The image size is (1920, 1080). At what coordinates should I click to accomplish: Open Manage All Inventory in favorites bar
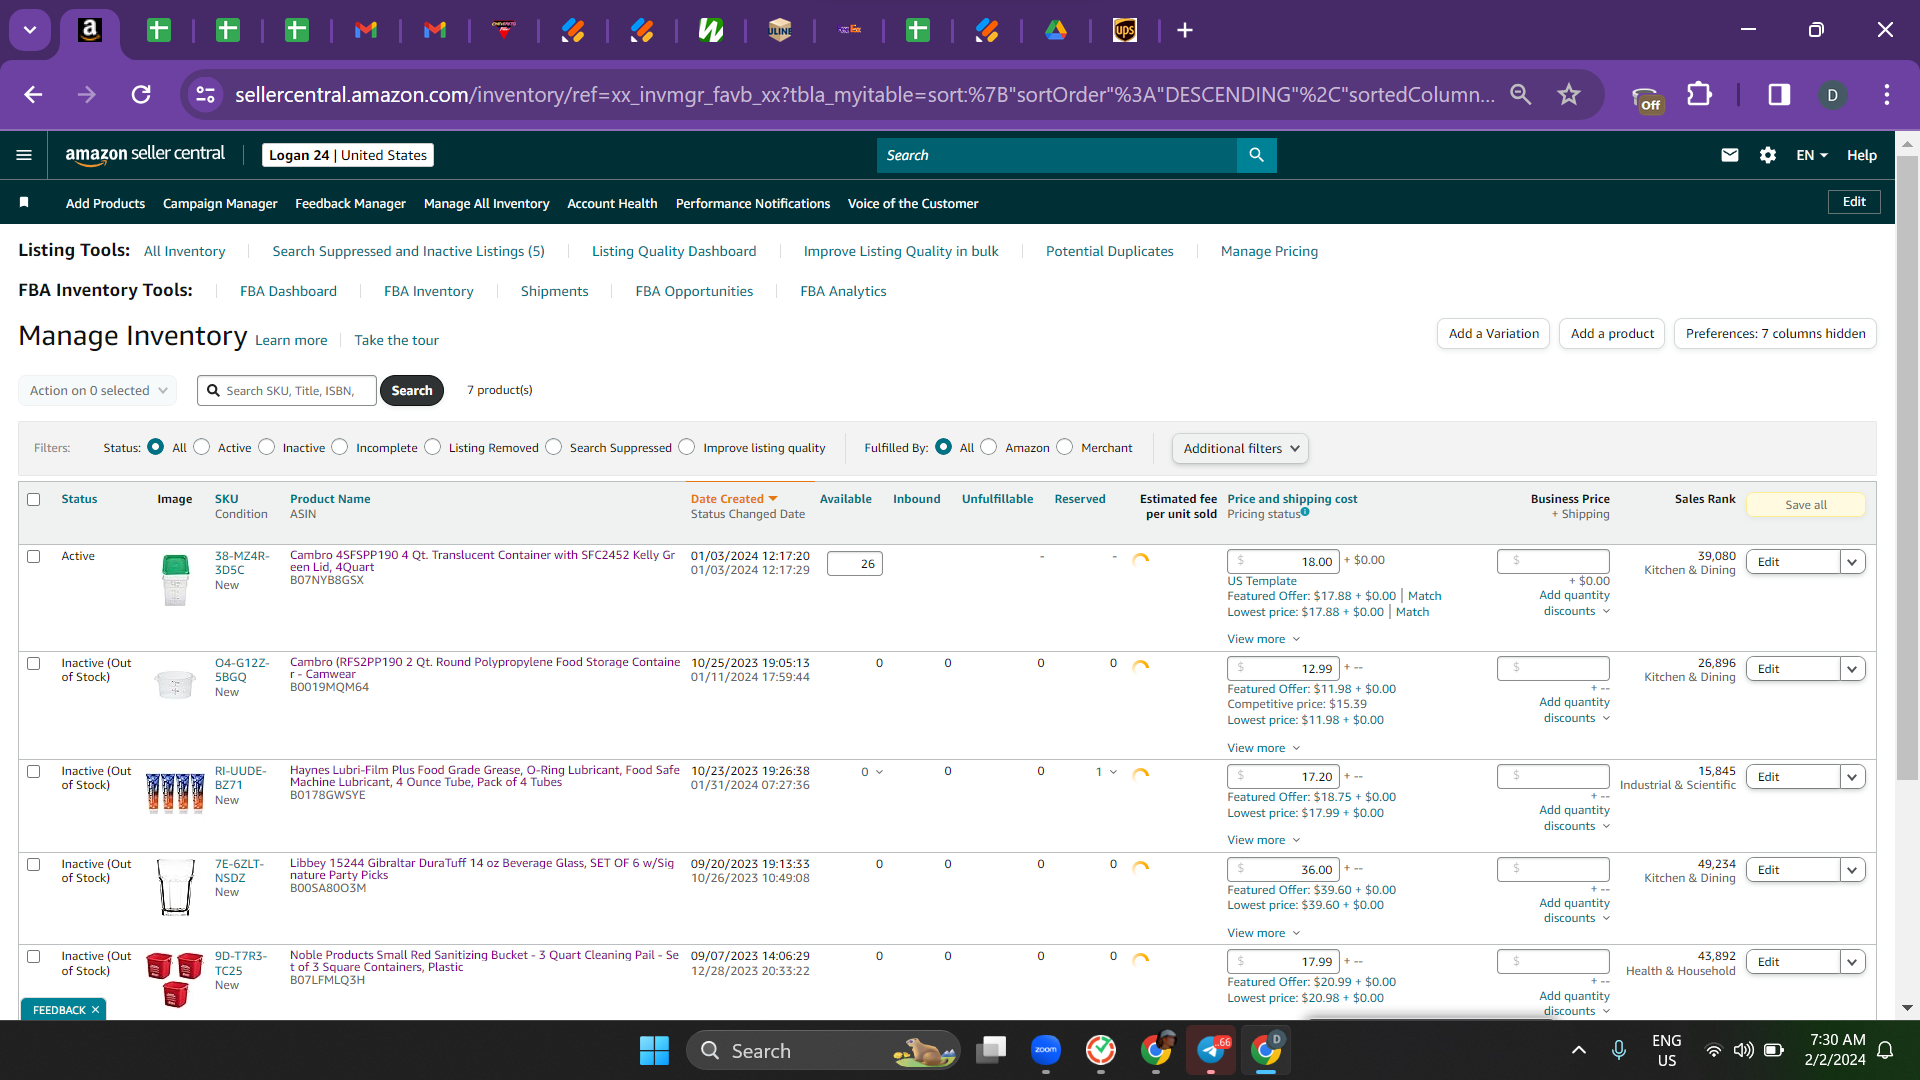(x=486, y=203)
